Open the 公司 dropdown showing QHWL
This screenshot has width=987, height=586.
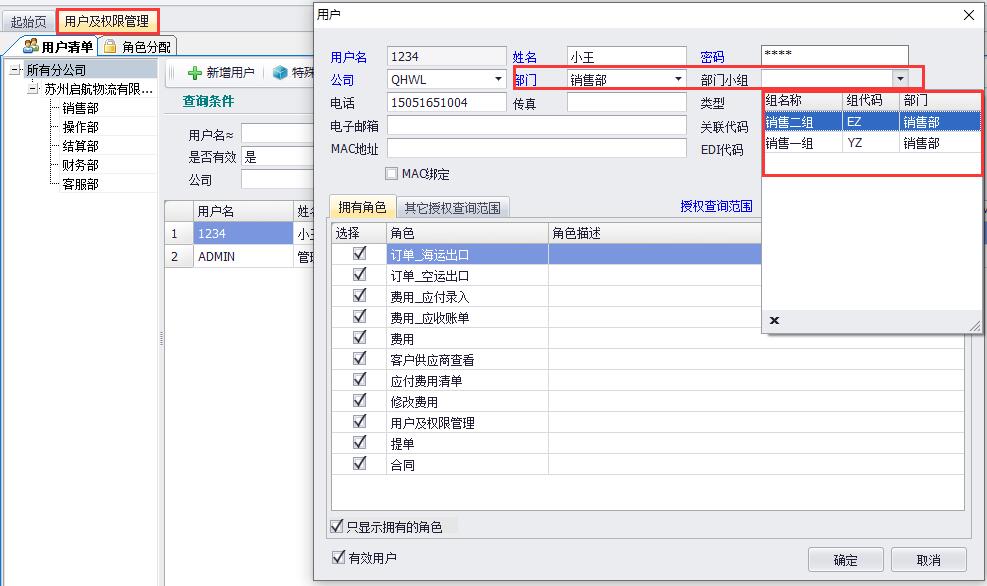(x=498, y=79)
